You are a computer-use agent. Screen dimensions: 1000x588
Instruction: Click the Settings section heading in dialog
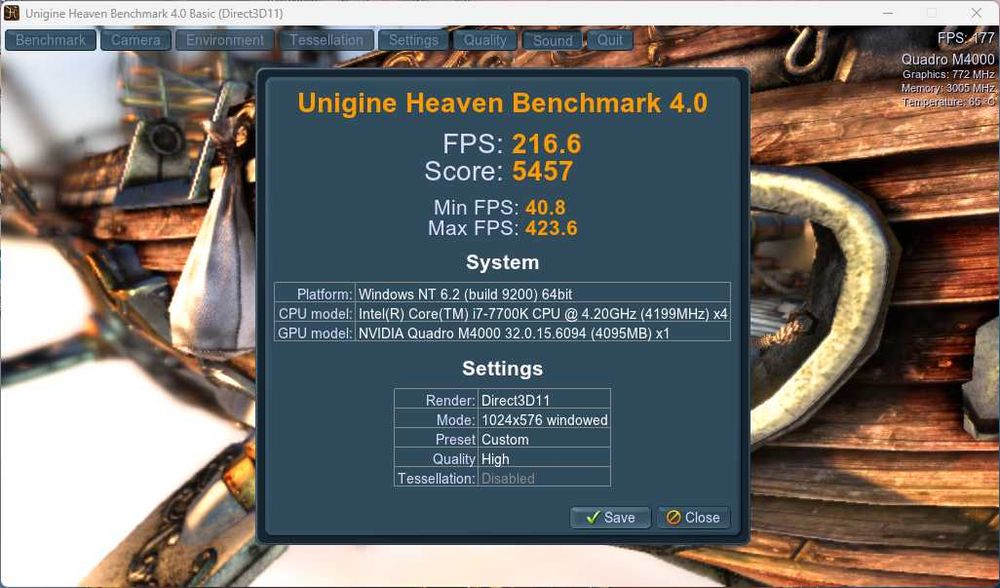[503, 369]
